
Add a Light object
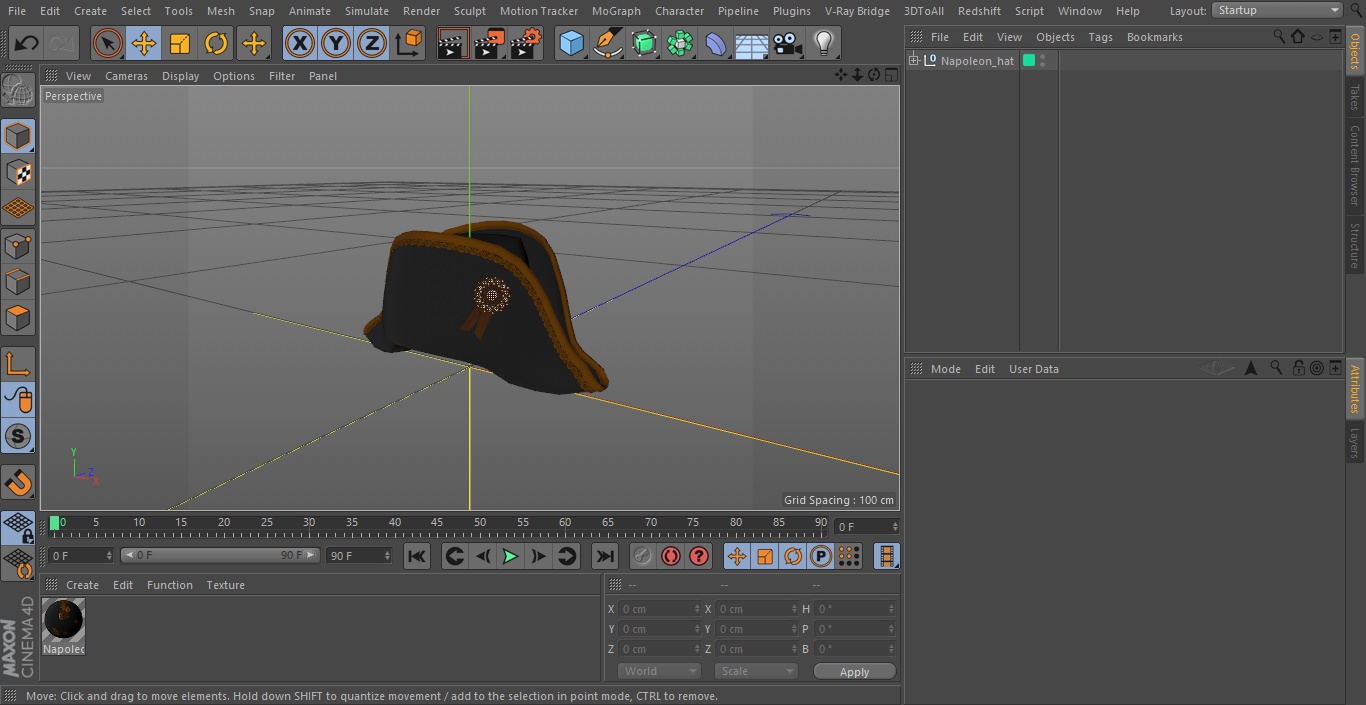(824, 44)
